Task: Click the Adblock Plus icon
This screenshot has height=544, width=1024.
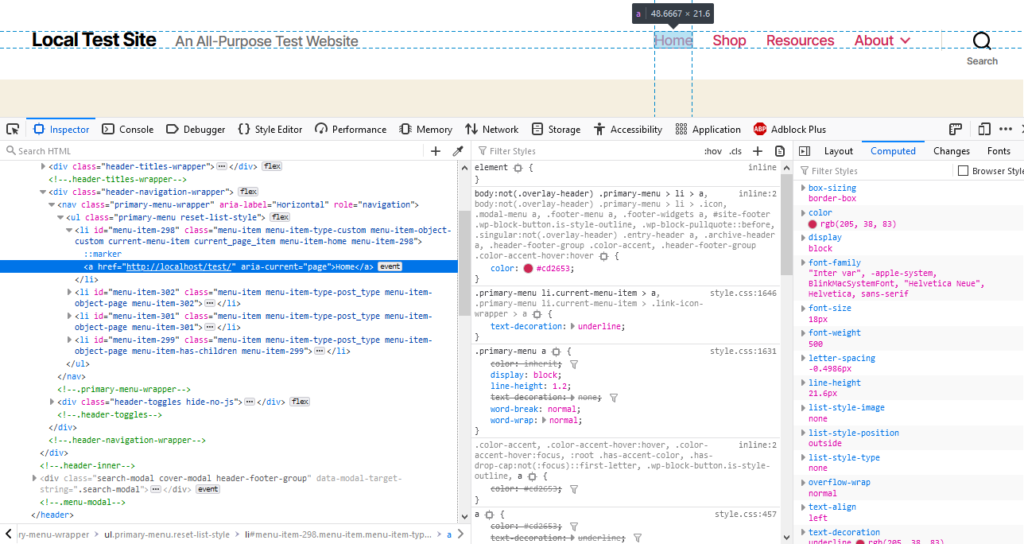Action: coord(760,129)
